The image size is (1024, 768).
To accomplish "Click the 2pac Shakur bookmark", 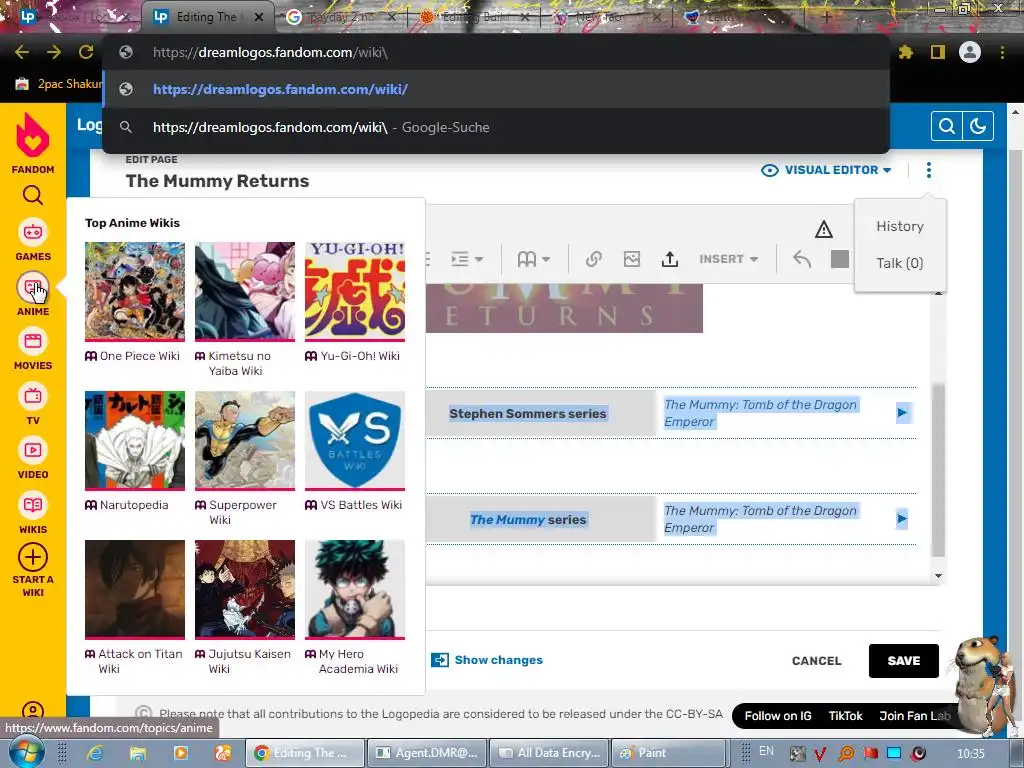I will pos(59,84).
